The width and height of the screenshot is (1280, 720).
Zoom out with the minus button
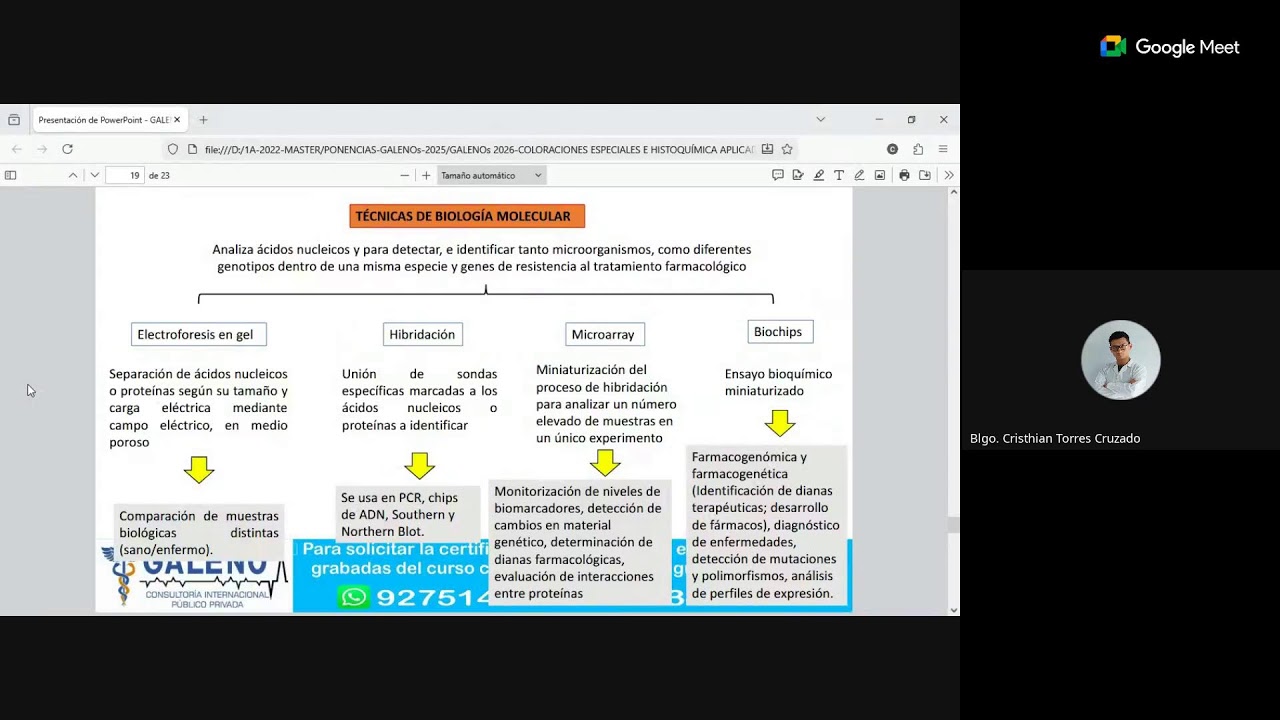tap(404, 175)
